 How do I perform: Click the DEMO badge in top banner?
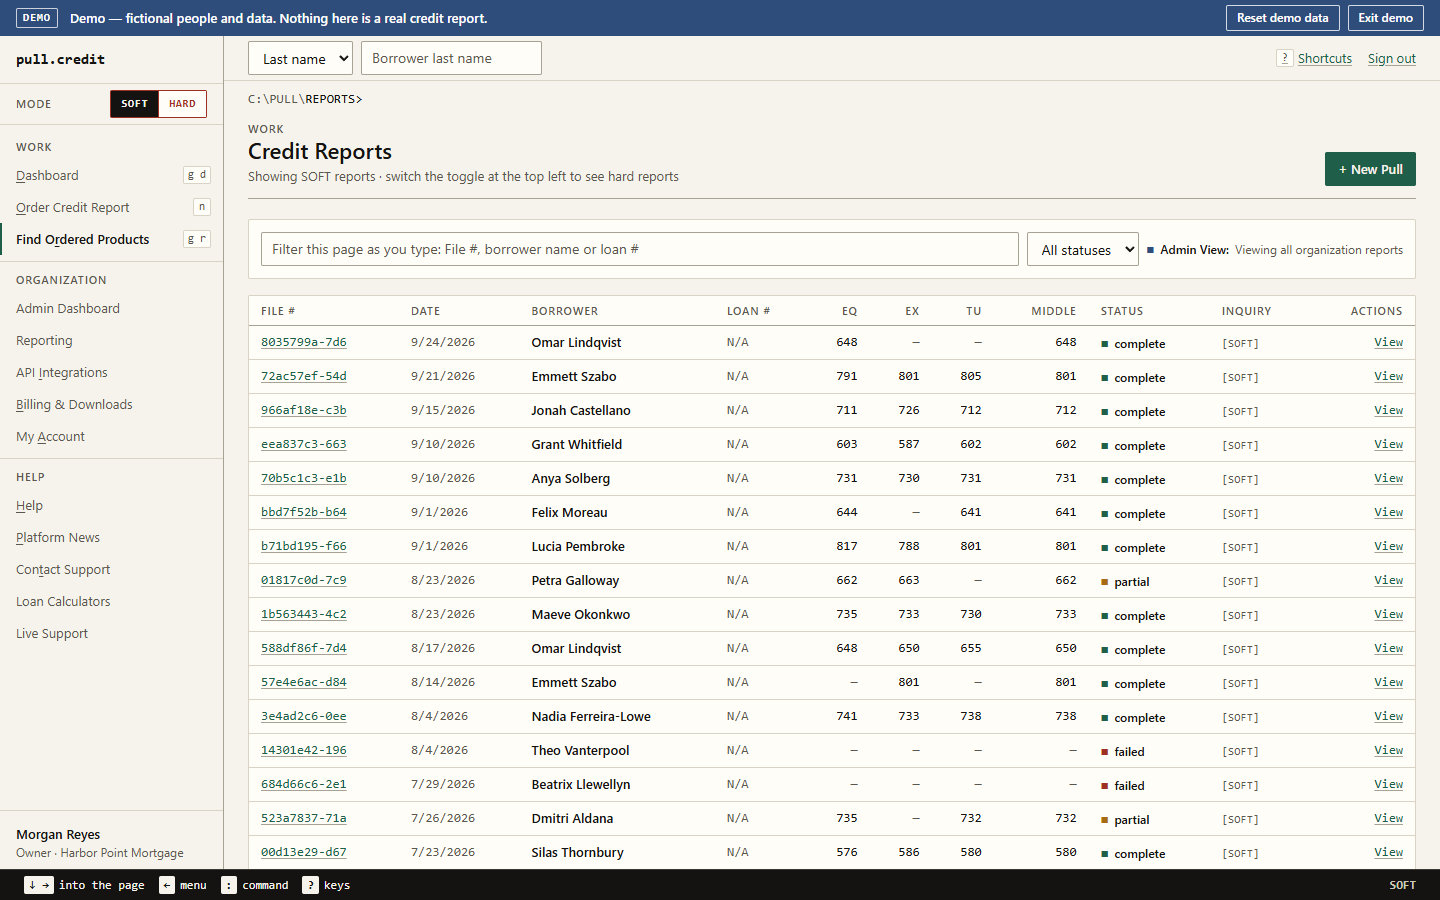tap(37, 18)
